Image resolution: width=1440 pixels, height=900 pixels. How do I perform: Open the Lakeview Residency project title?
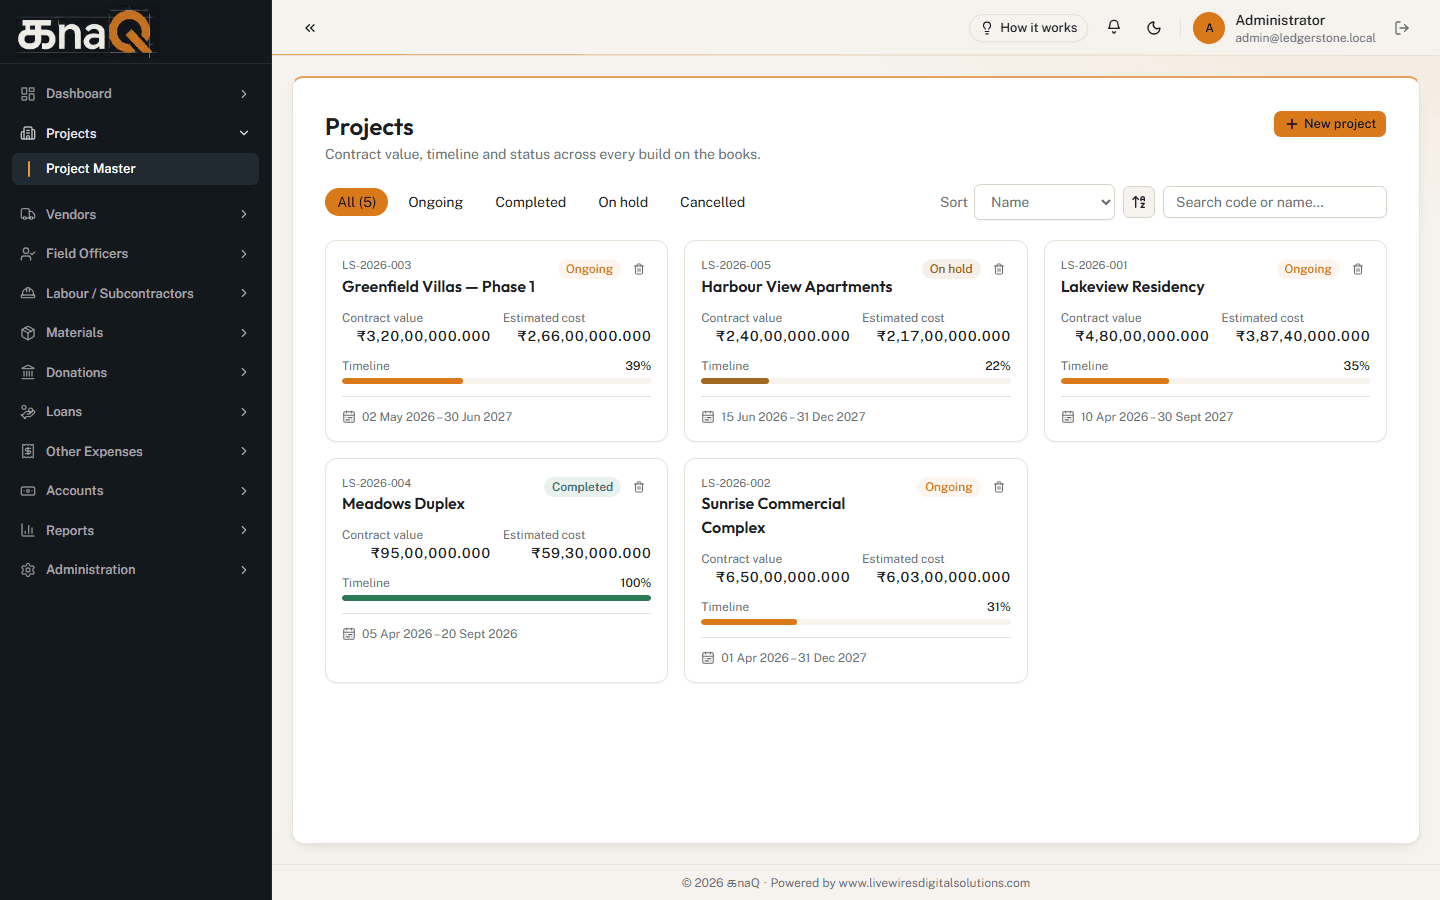click(1133, 287)
